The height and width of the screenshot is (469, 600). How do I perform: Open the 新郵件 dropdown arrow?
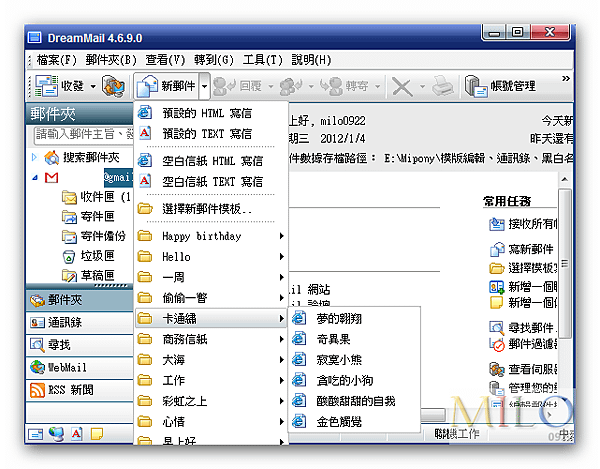(x=204, y=86)
